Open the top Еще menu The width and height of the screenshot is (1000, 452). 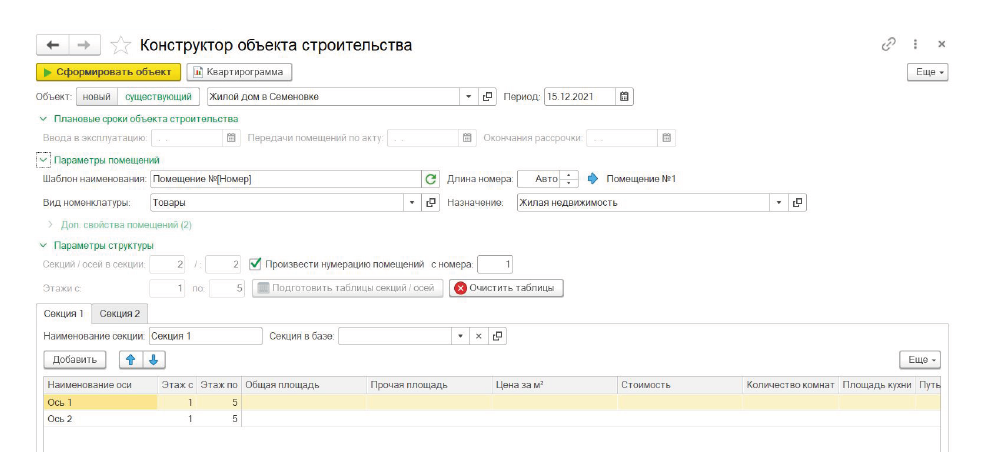point(927,72)
